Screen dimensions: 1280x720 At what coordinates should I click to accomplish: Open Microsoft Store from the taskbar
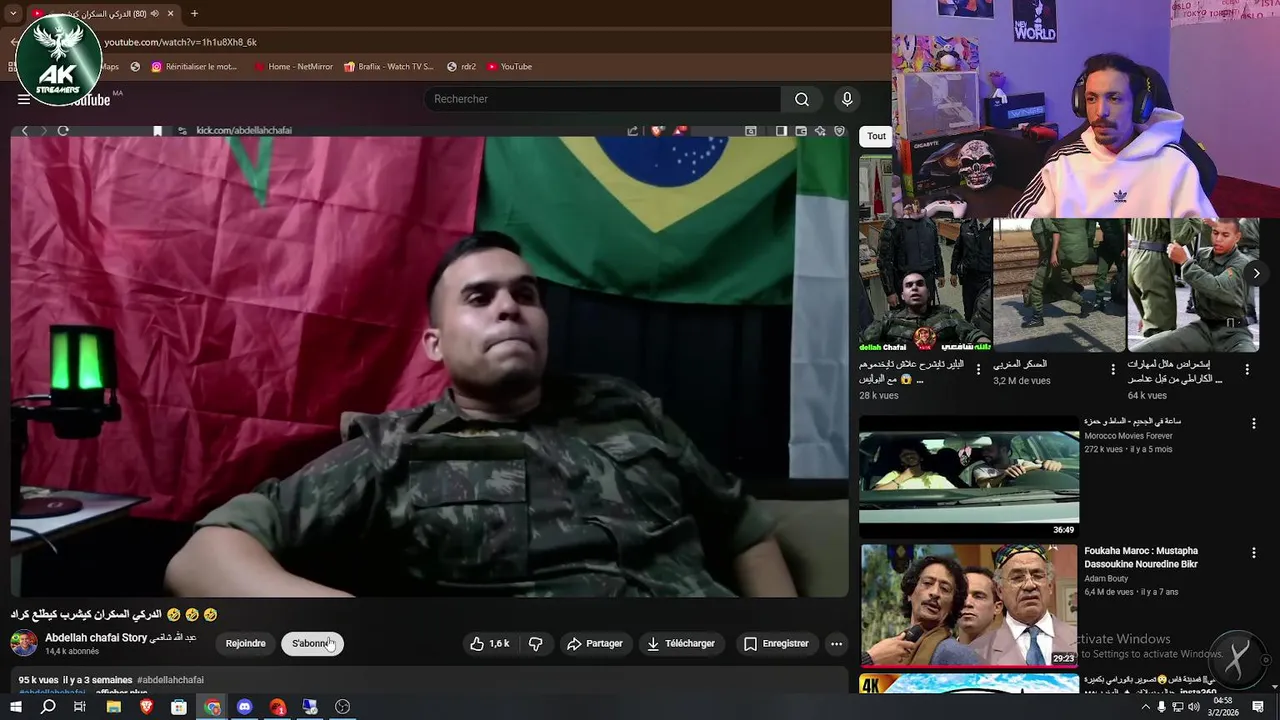click(x=179, y=707)
